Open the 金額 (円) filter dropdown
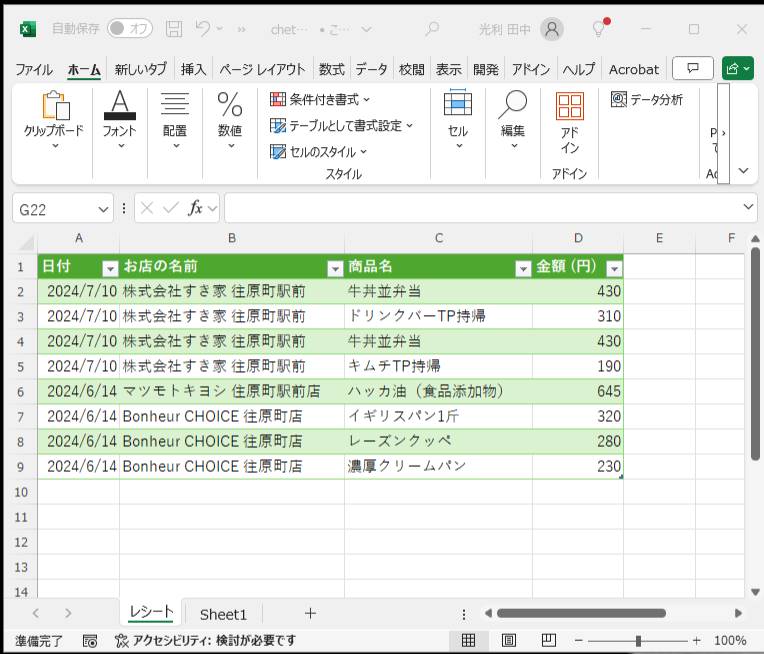The width and height of the screenshot is (764, 654). point(614,268)
